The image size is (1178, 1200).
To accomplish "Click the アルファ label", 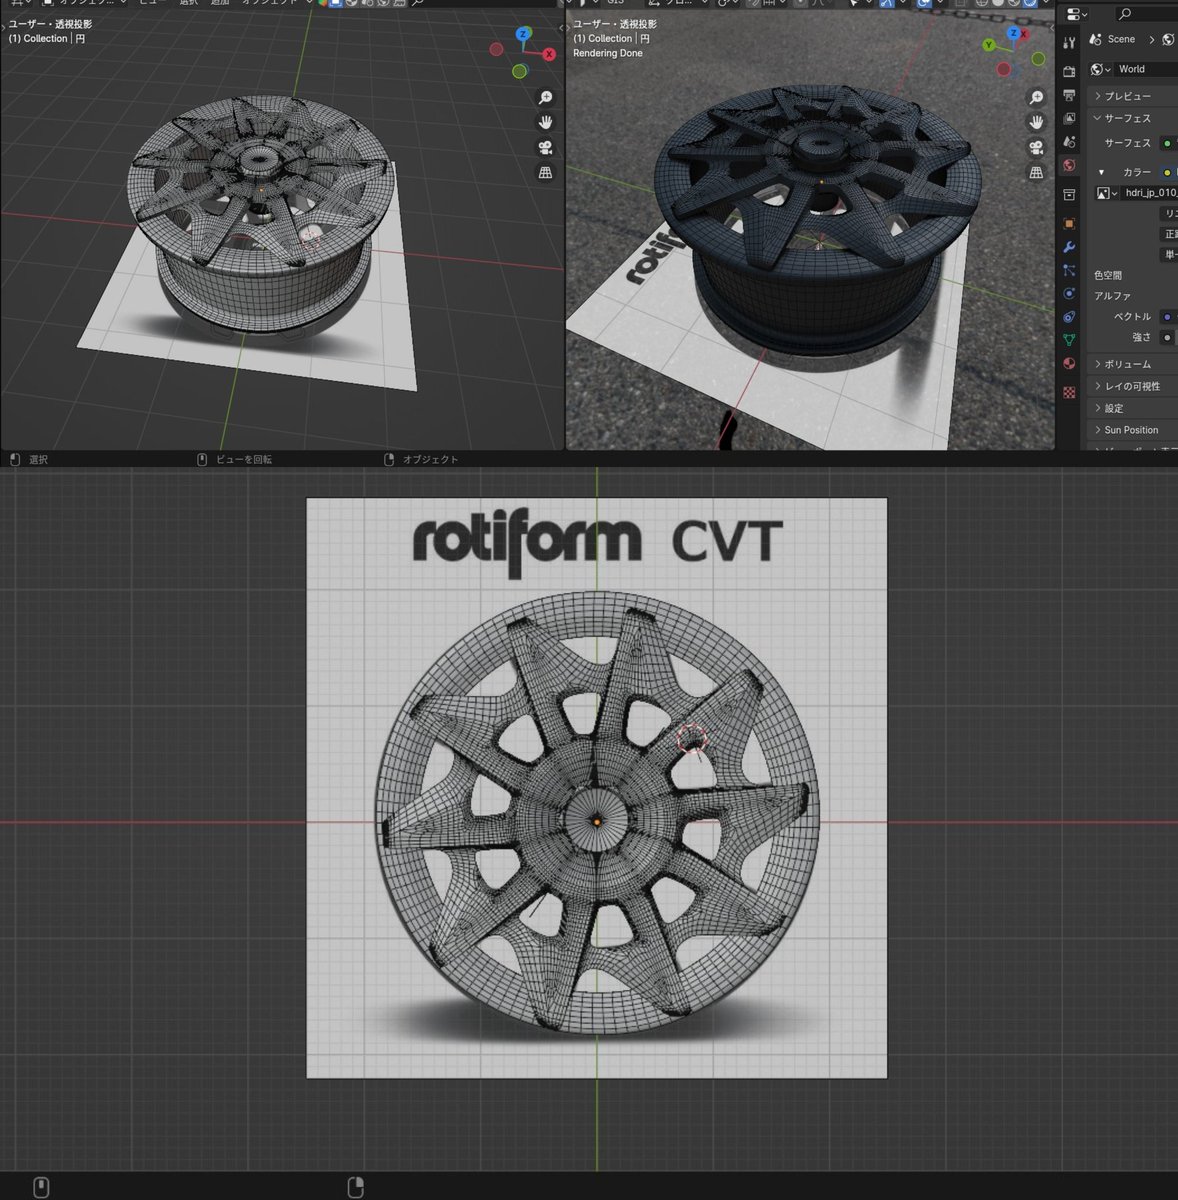I will [1112, 296].
